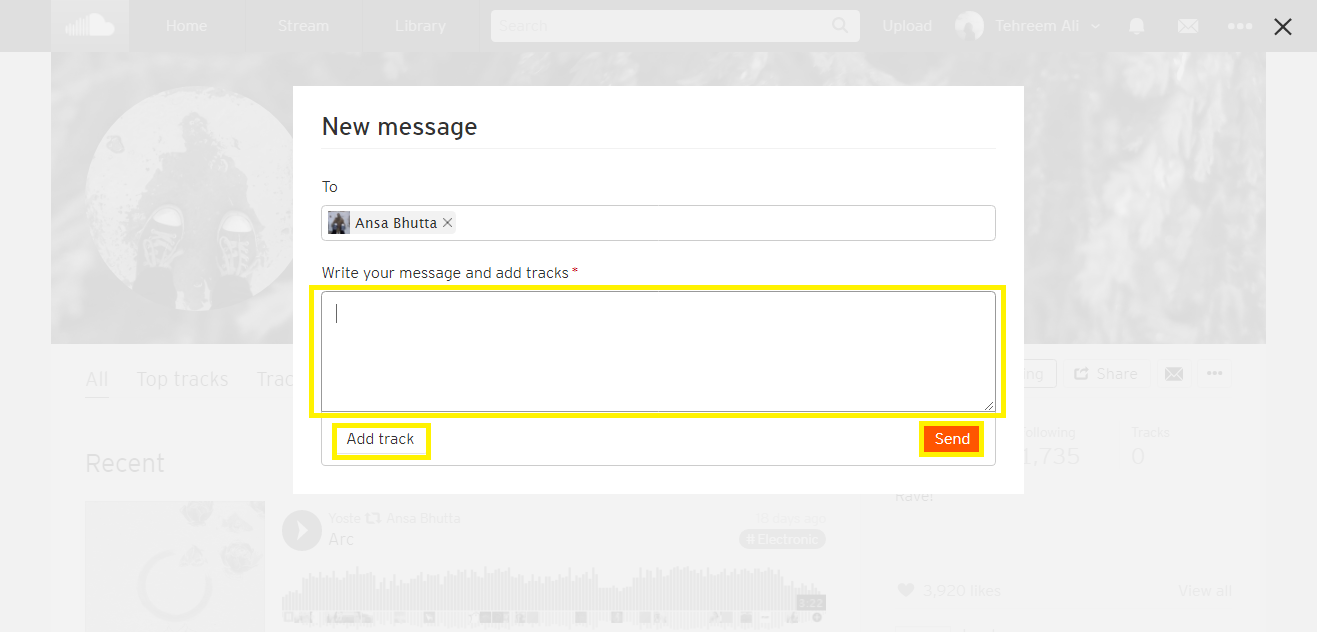Close the New message dialog with X

(1283, 27)
